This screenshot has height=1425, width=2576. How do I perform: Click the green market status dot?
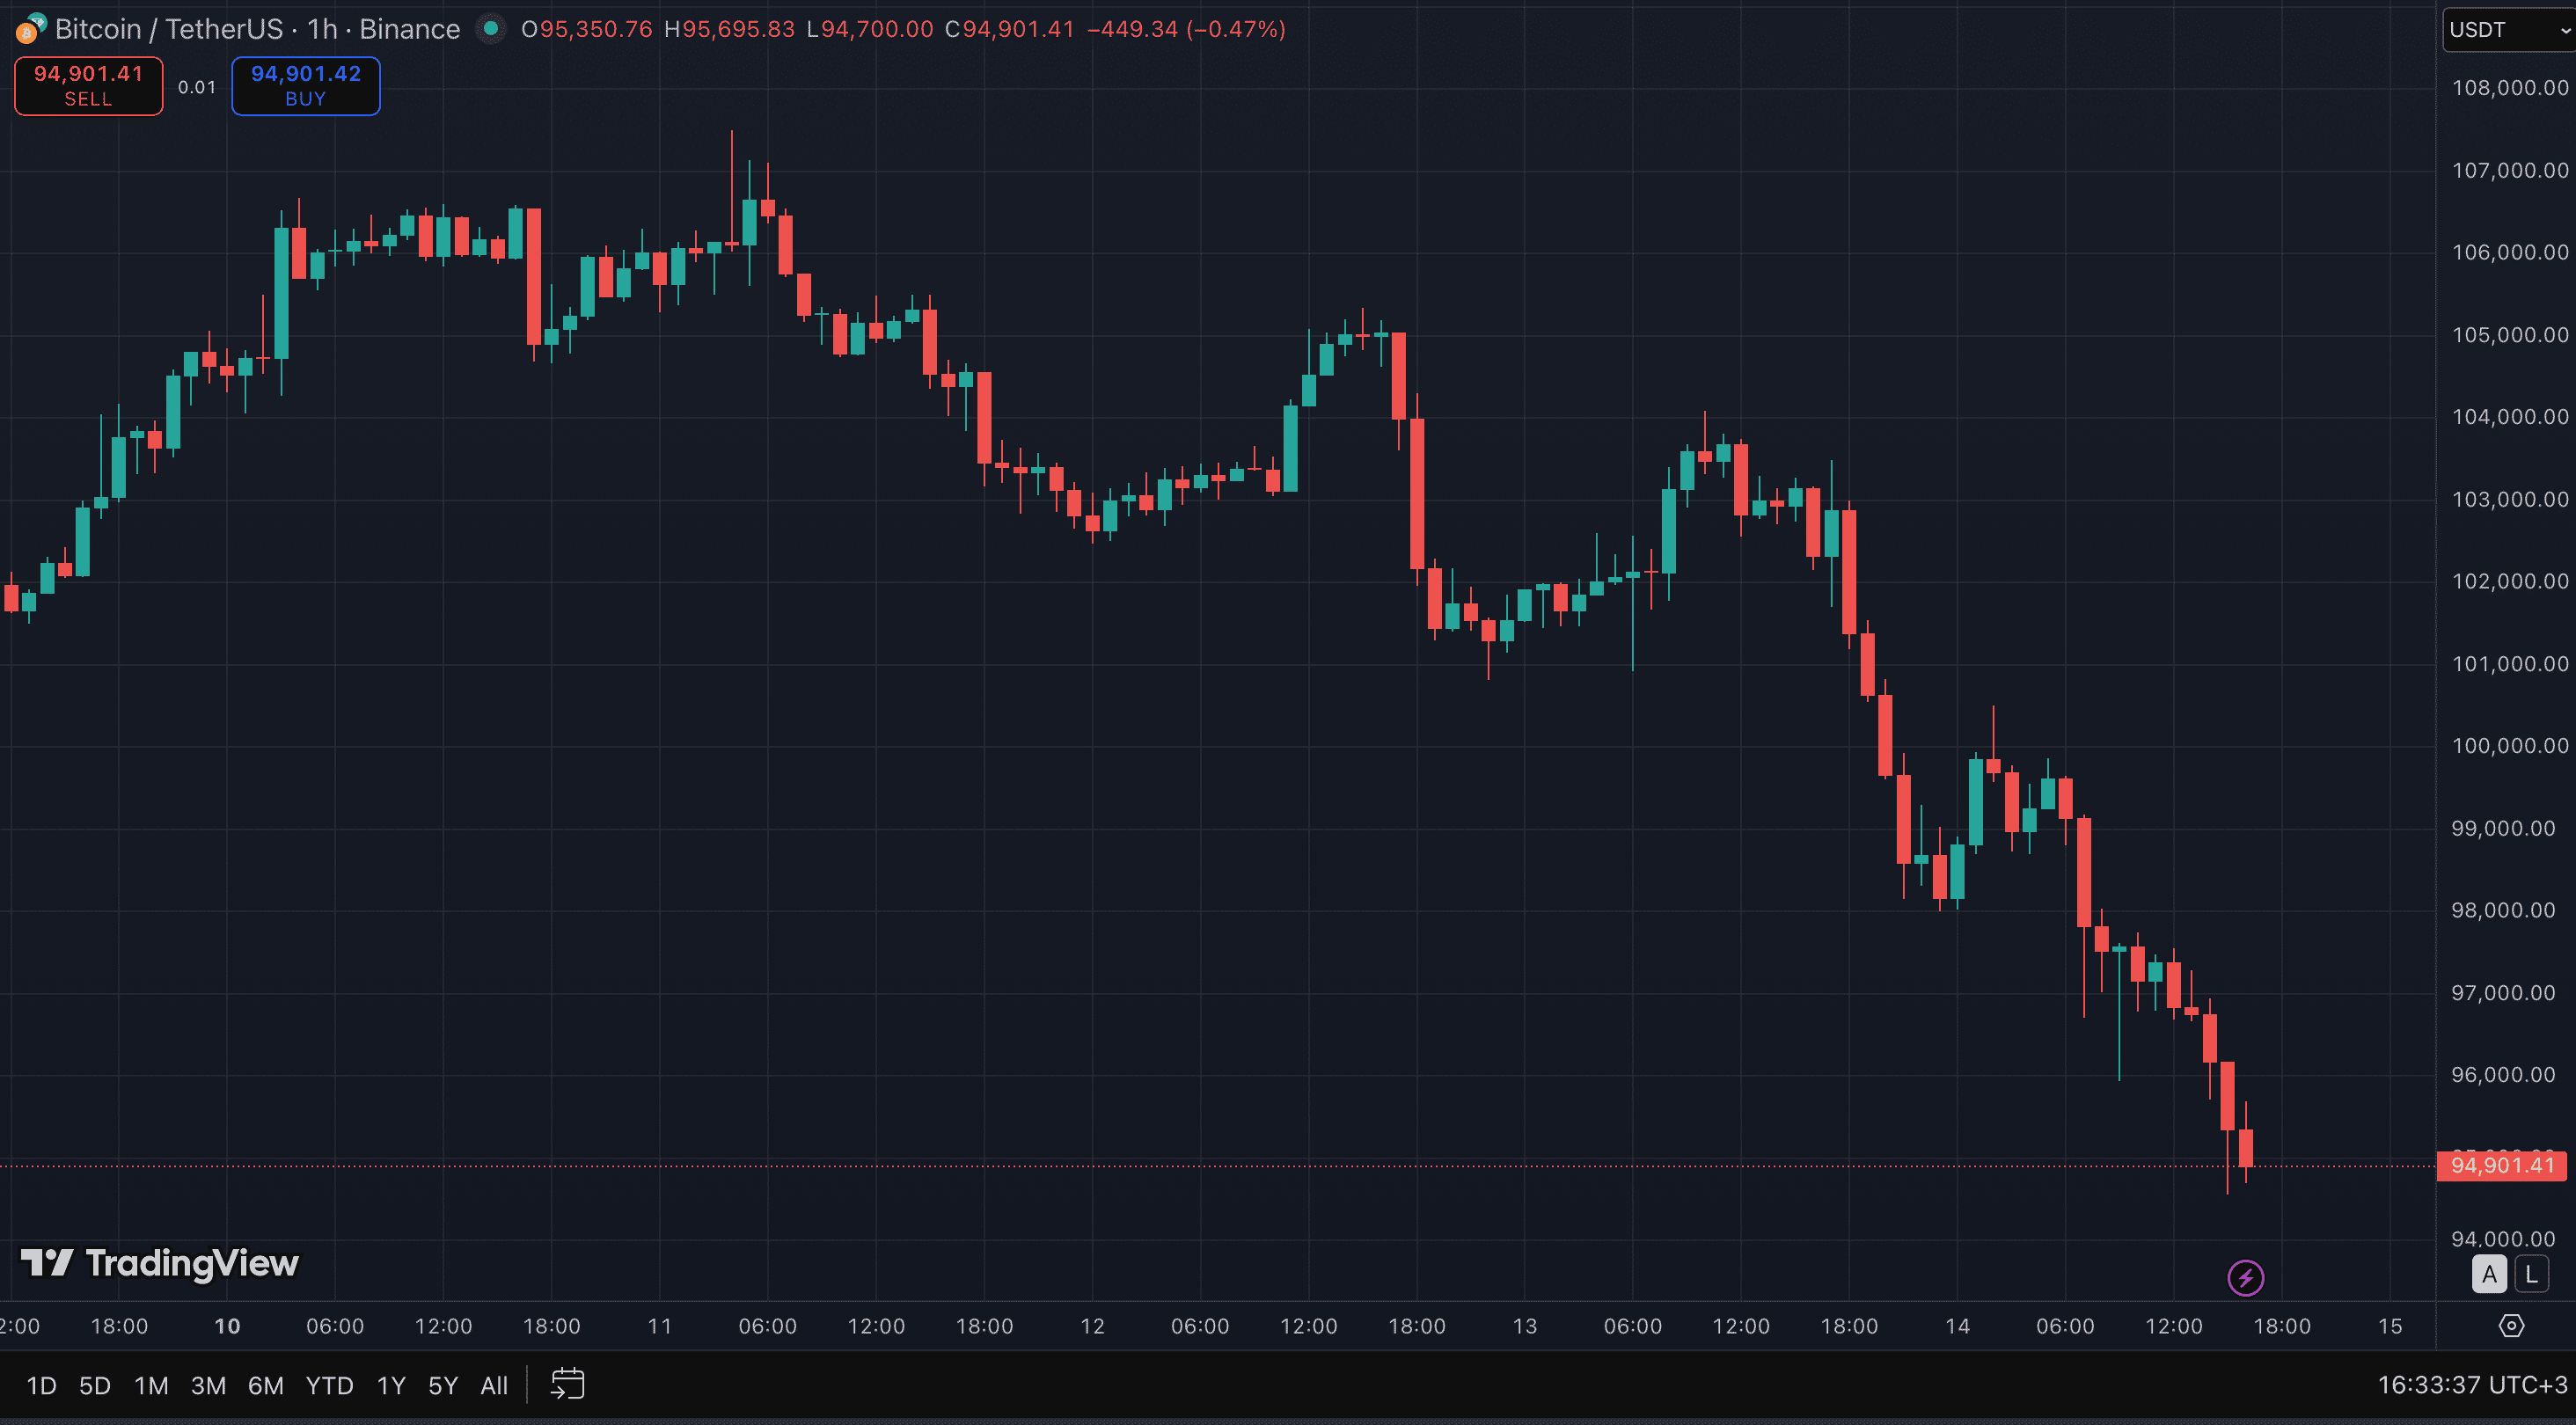tap(490, 29)
